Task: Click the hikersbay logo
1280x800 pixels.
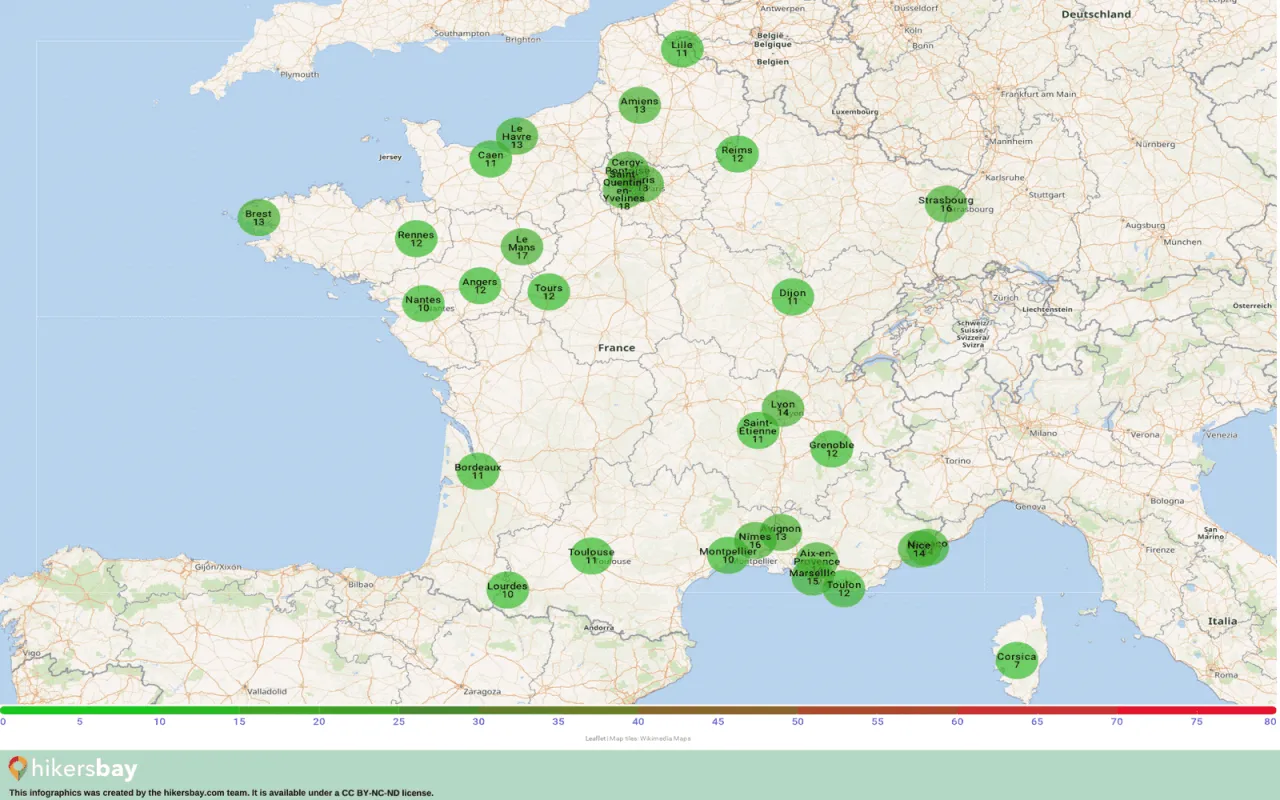Action: pyautogui.click(x=72, y=769)
